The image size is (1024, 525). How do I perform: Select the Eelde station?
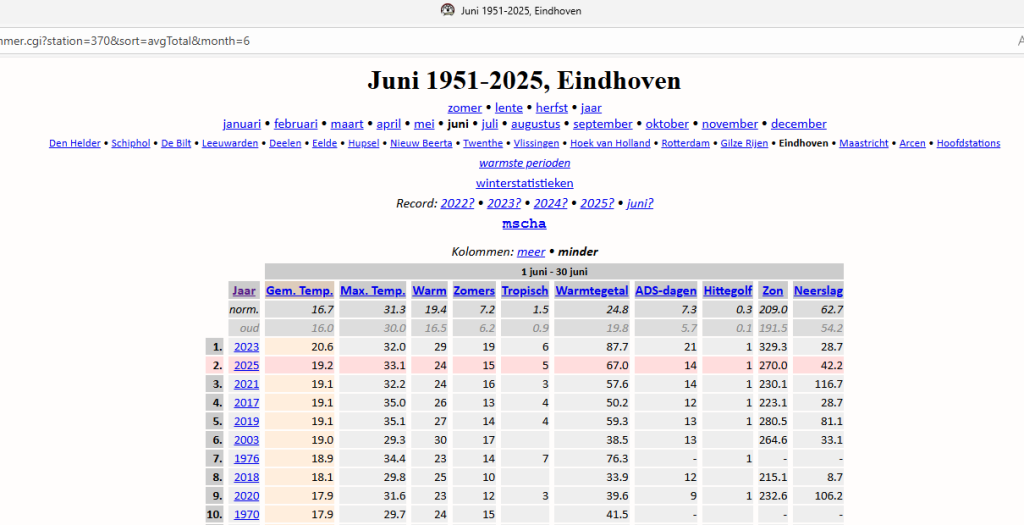click(x=325, y=143)
